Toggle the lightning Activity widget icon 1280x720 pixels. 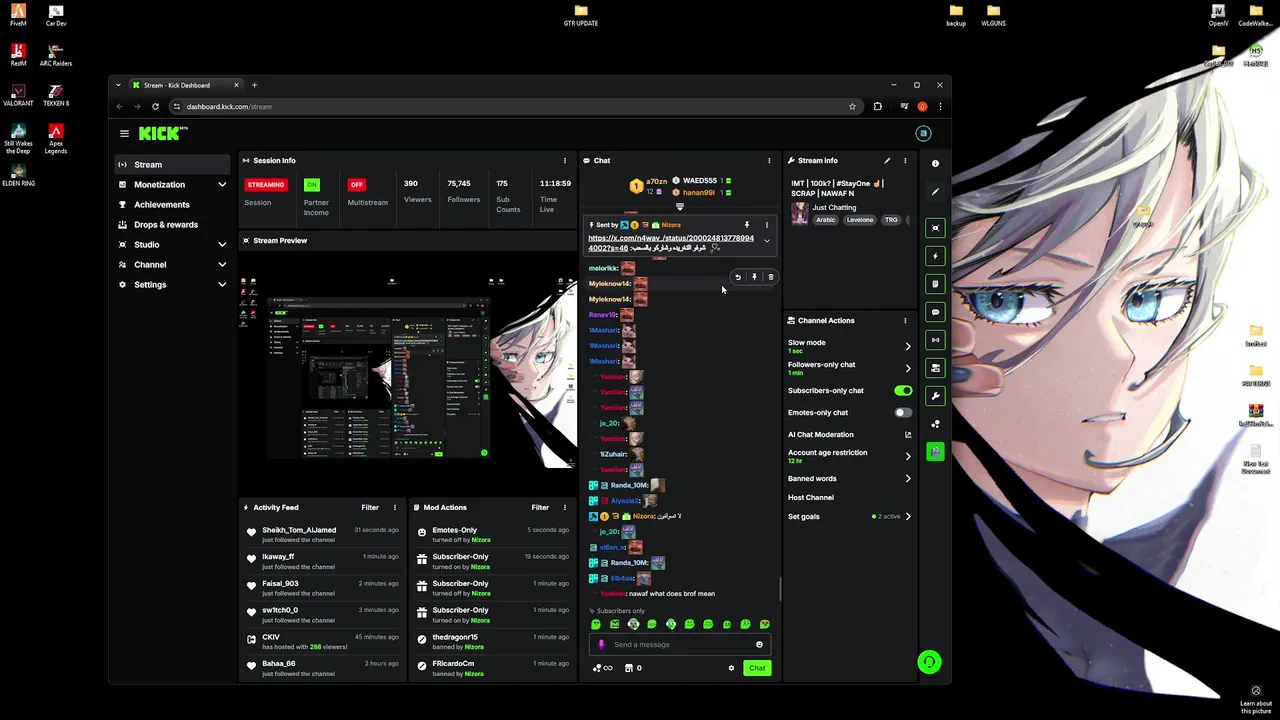click(936, 256)
